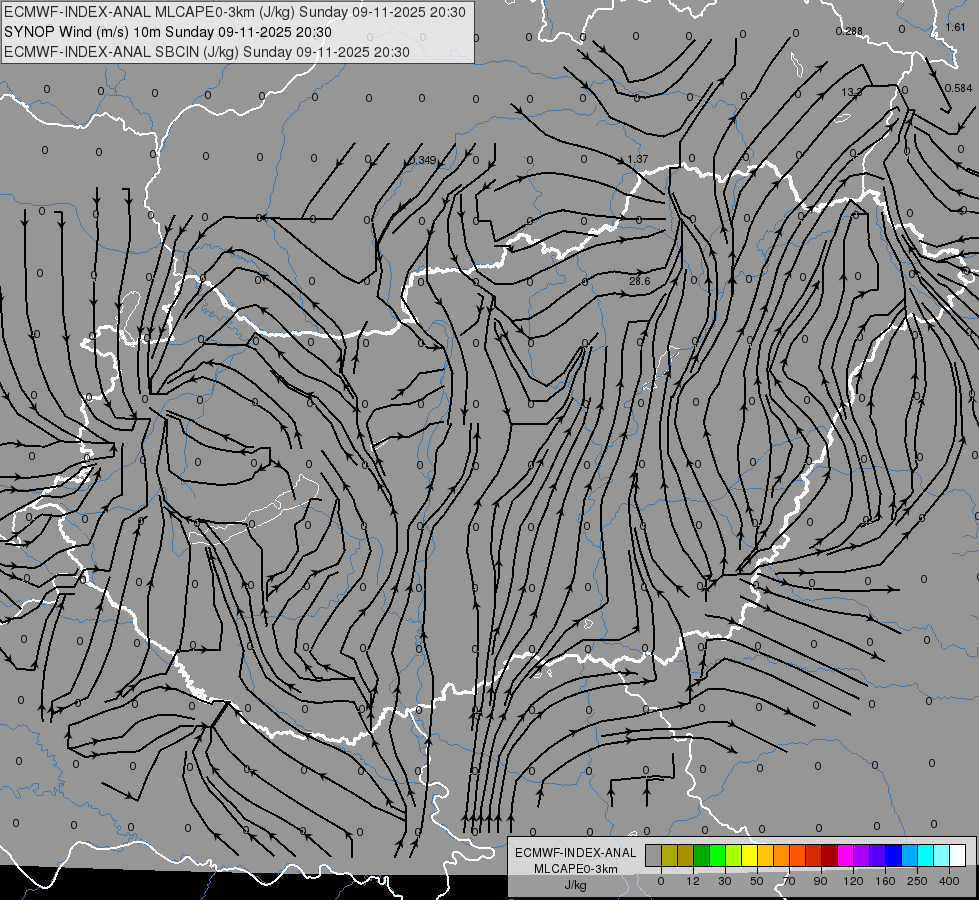Click the legend label 250
The width and height of the screenshot is (979, 900).
pyautogui.click(x=917, y=881)
